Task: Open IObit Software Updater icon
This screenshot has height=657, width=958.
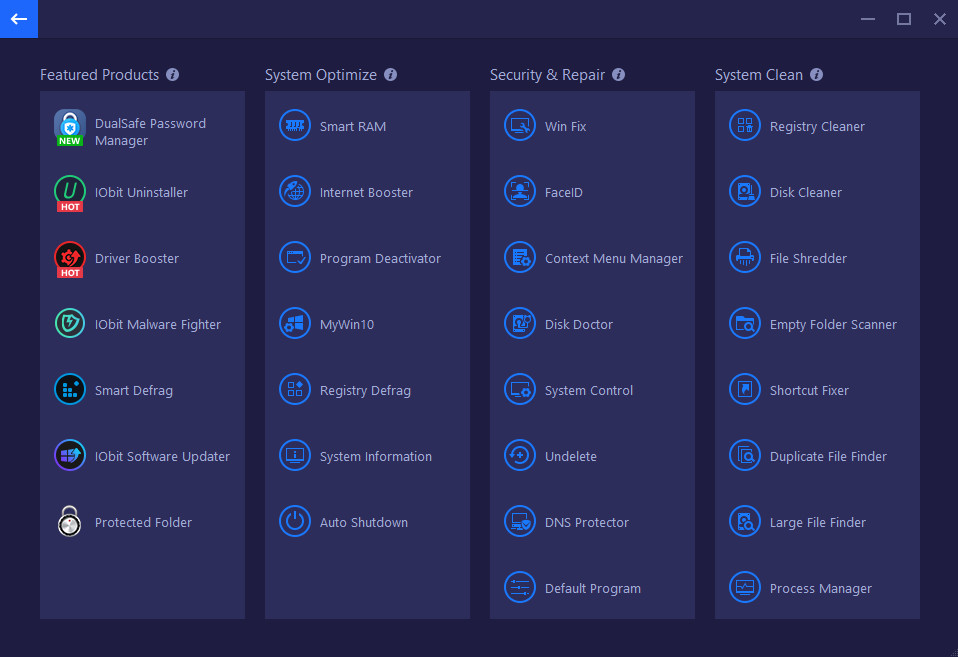Action: pyautogui.click(x=70, y=455)
